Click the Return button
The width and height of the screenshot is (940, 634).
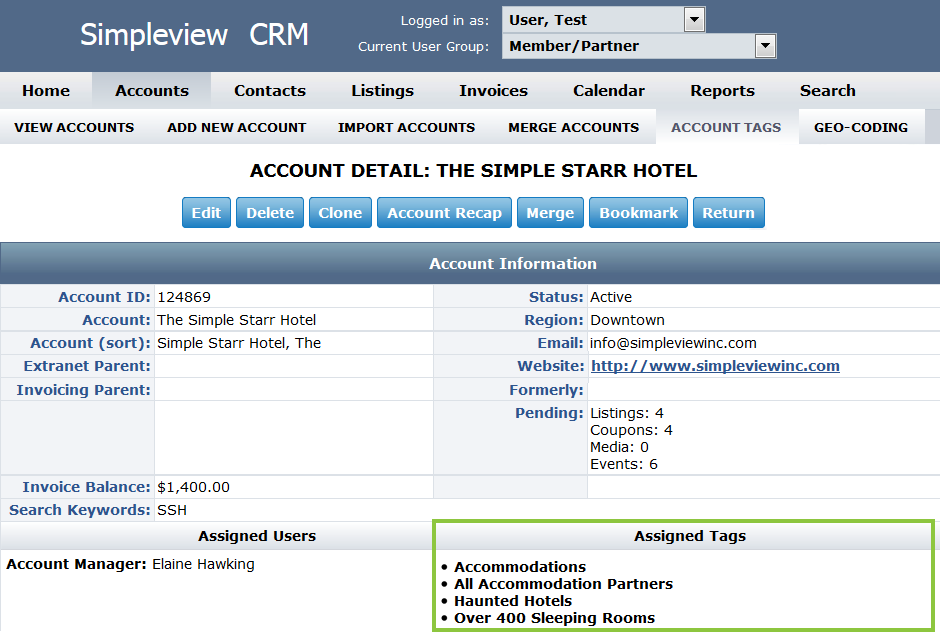728,213
